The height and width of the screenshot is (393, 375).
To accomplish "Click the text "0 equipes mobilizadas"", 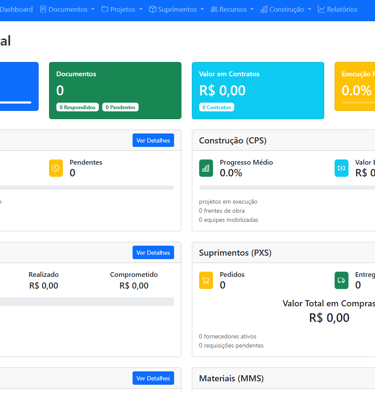I will pos(228,220).
